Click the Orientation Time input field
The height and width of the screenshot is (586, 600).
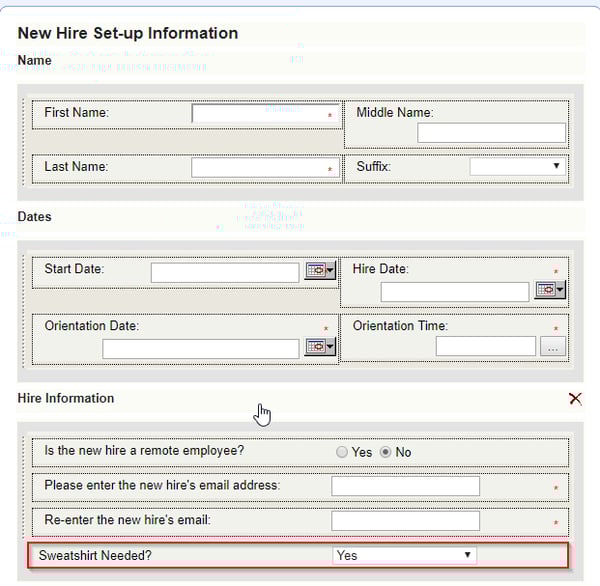[486, 346]
